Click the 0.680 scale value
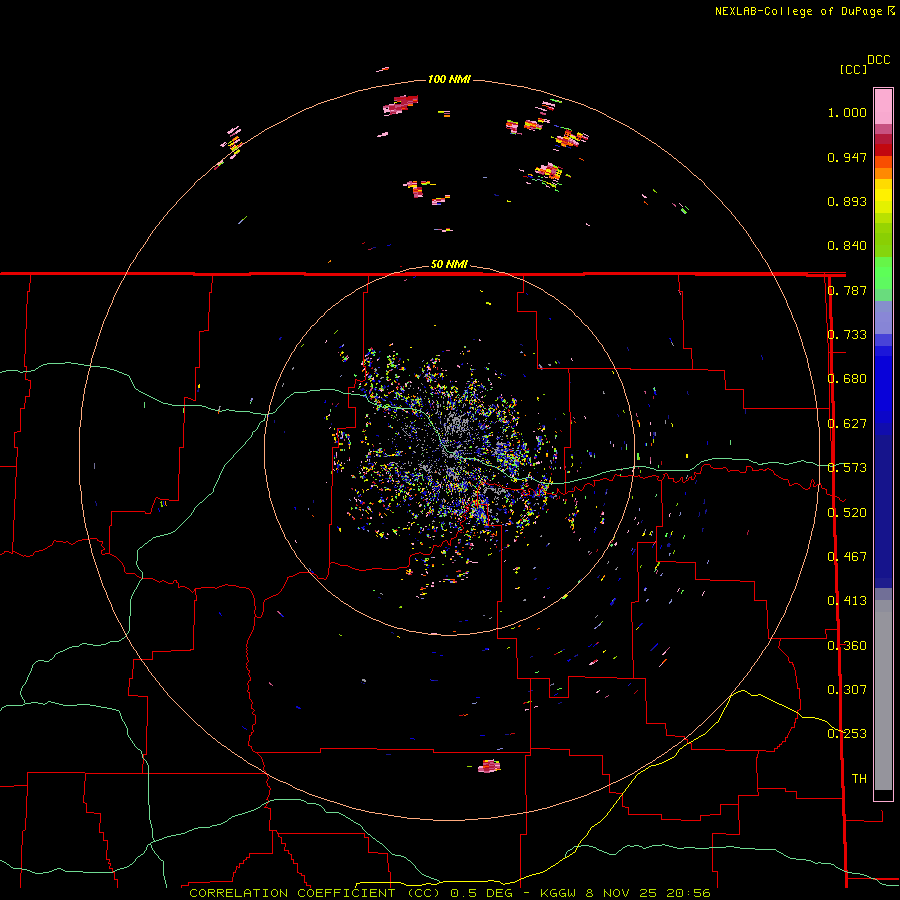900x900 pixels. (x=847, y=379)
